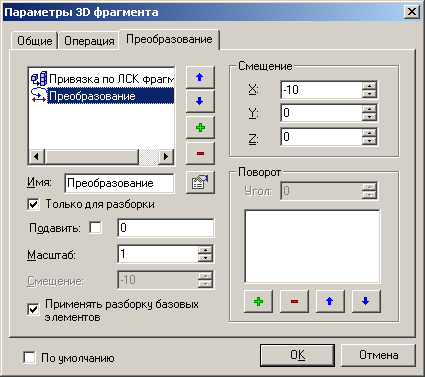Move rotation down in Поворот group

click(x=366, y=301)
